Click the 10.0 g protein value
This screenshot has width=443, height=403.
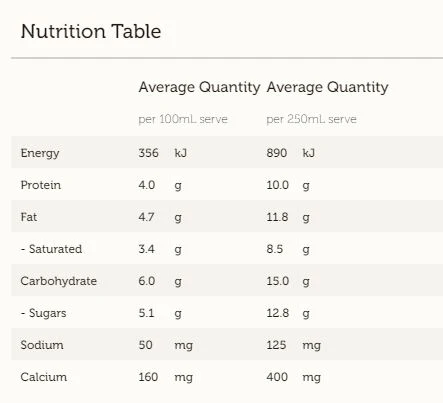point(288,185)
